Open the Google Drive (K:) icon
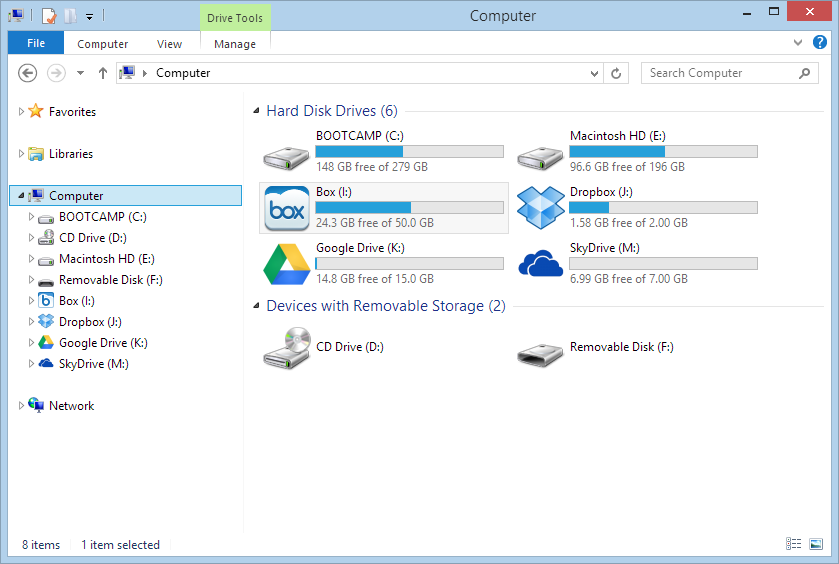Viewport: 839px width, 564px height. pyautogui.click(x=287, y=264)
